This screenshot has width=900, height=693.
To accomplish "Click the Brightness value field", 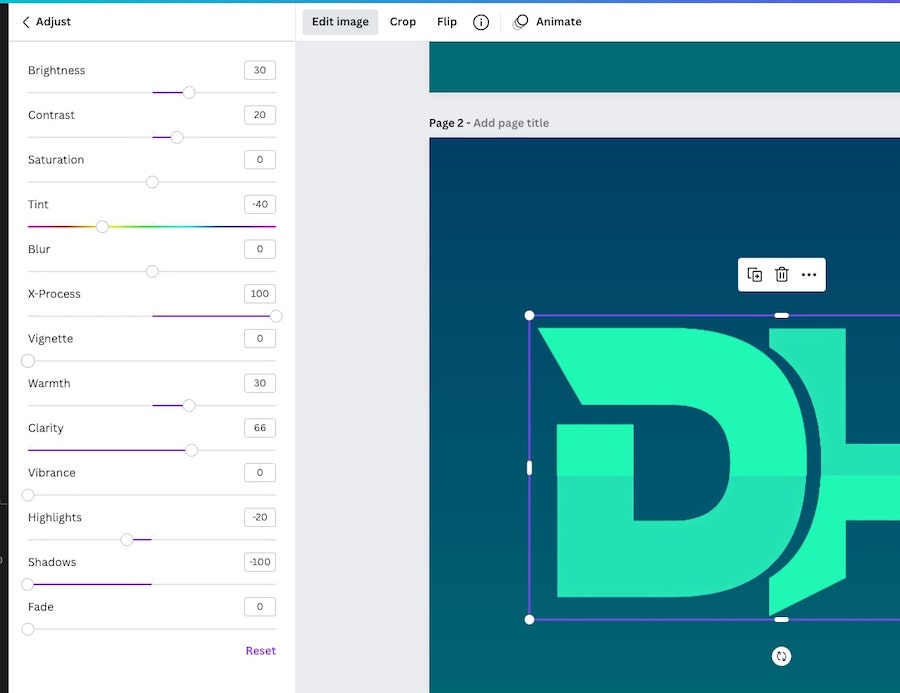I will [x=259, y=70].
